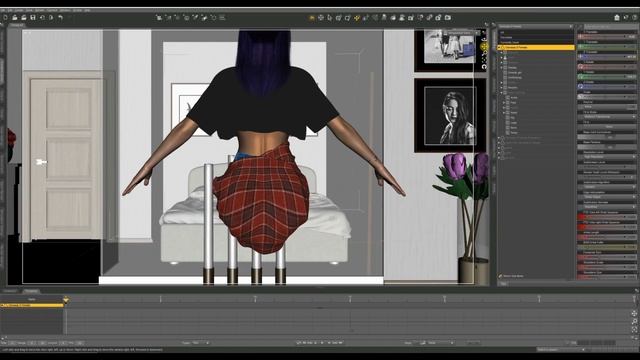This screenshot has width=640, height=360.
Task: Adjust the Z Translate blue slider
Action: tap(607, 57)
